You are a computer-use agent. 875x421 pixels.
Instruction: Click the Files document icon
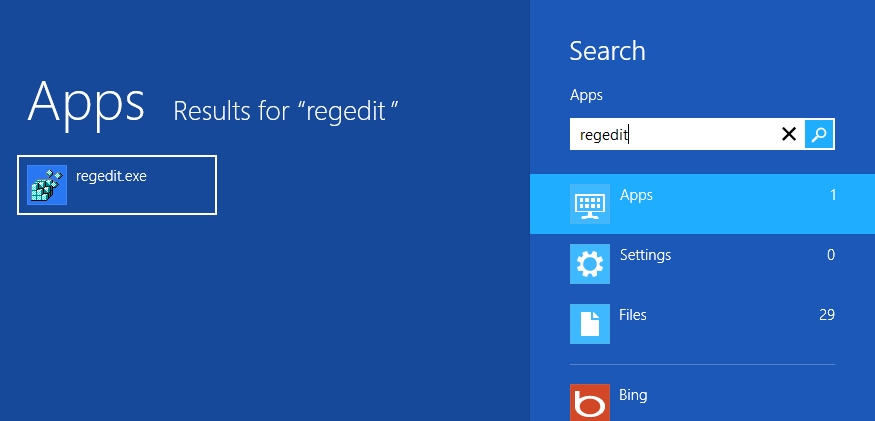pyautogui.click(x=589, y=324)
